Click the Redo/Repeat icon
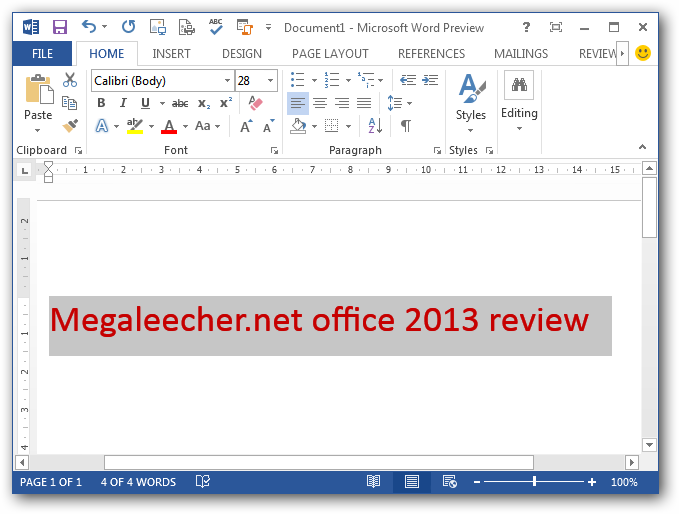The height and width of the screenshot is (514, 679). (128, 27)
